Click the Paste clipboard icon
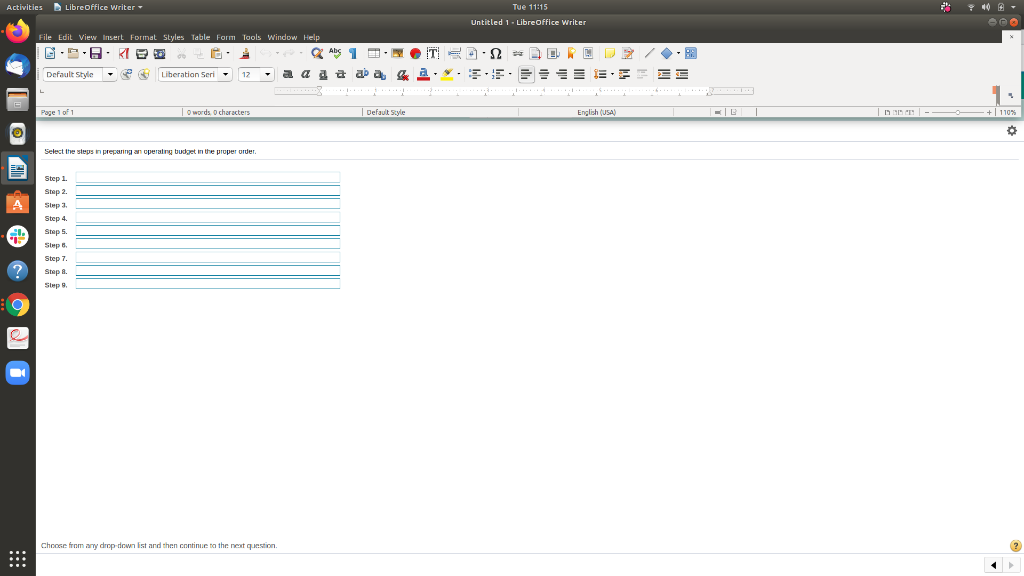This screenshot has height=576, width=1024. [216, 54]
